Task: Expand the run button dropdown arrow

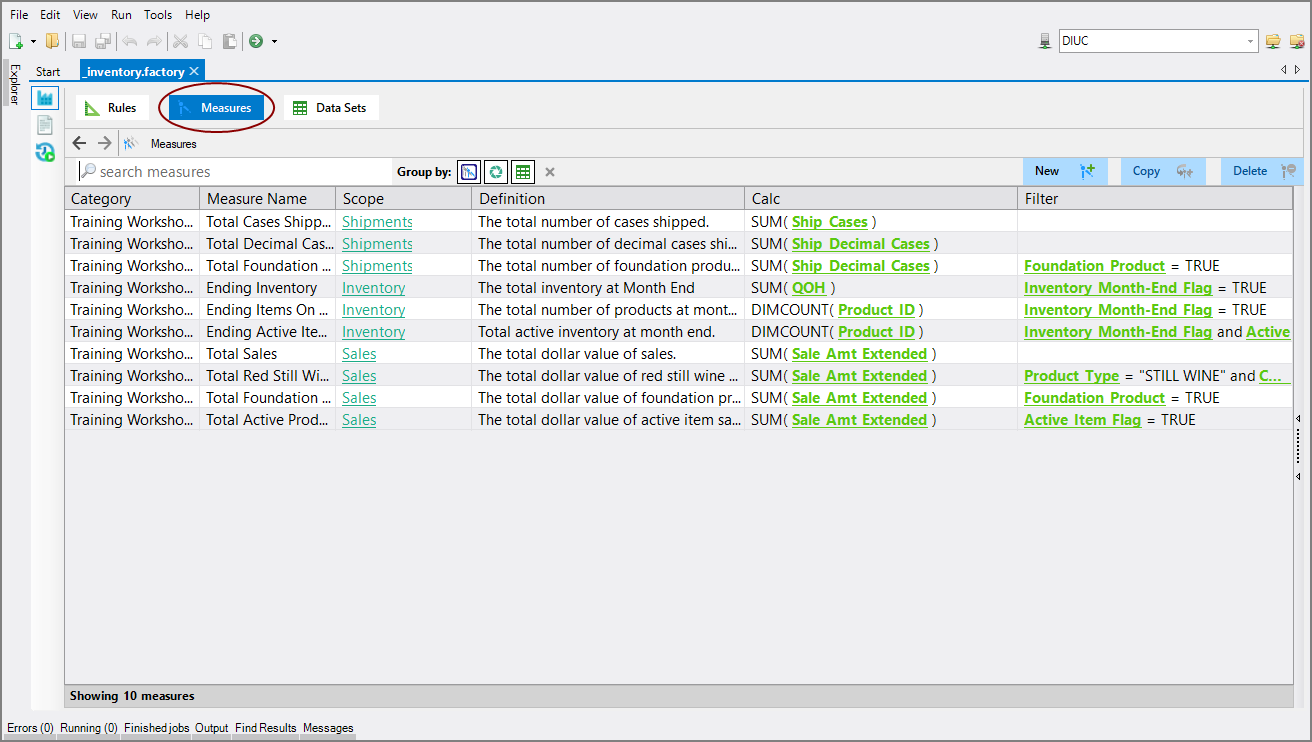Action: [x=274, y=41]
